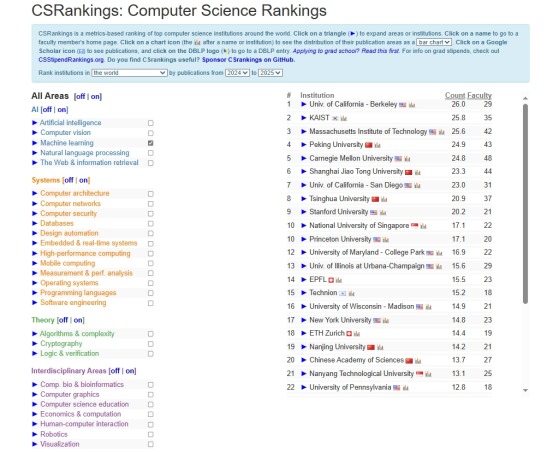Click scrollbar up arrow of rankings list
Viewport: 554px width, 452px height.
click(525, 98)
